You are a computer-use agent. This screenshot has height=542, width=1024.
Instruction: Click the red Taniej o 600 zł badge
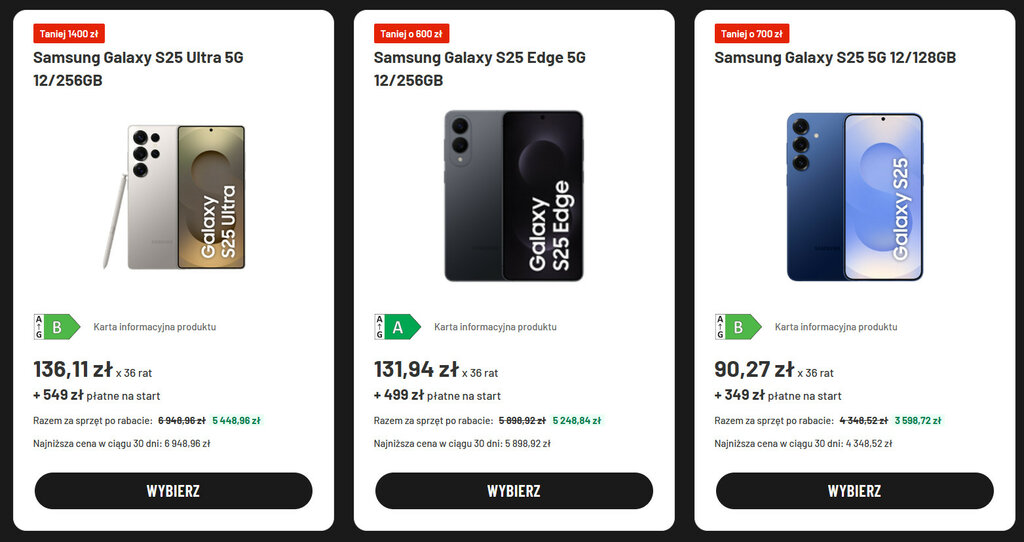pos(412,34)
